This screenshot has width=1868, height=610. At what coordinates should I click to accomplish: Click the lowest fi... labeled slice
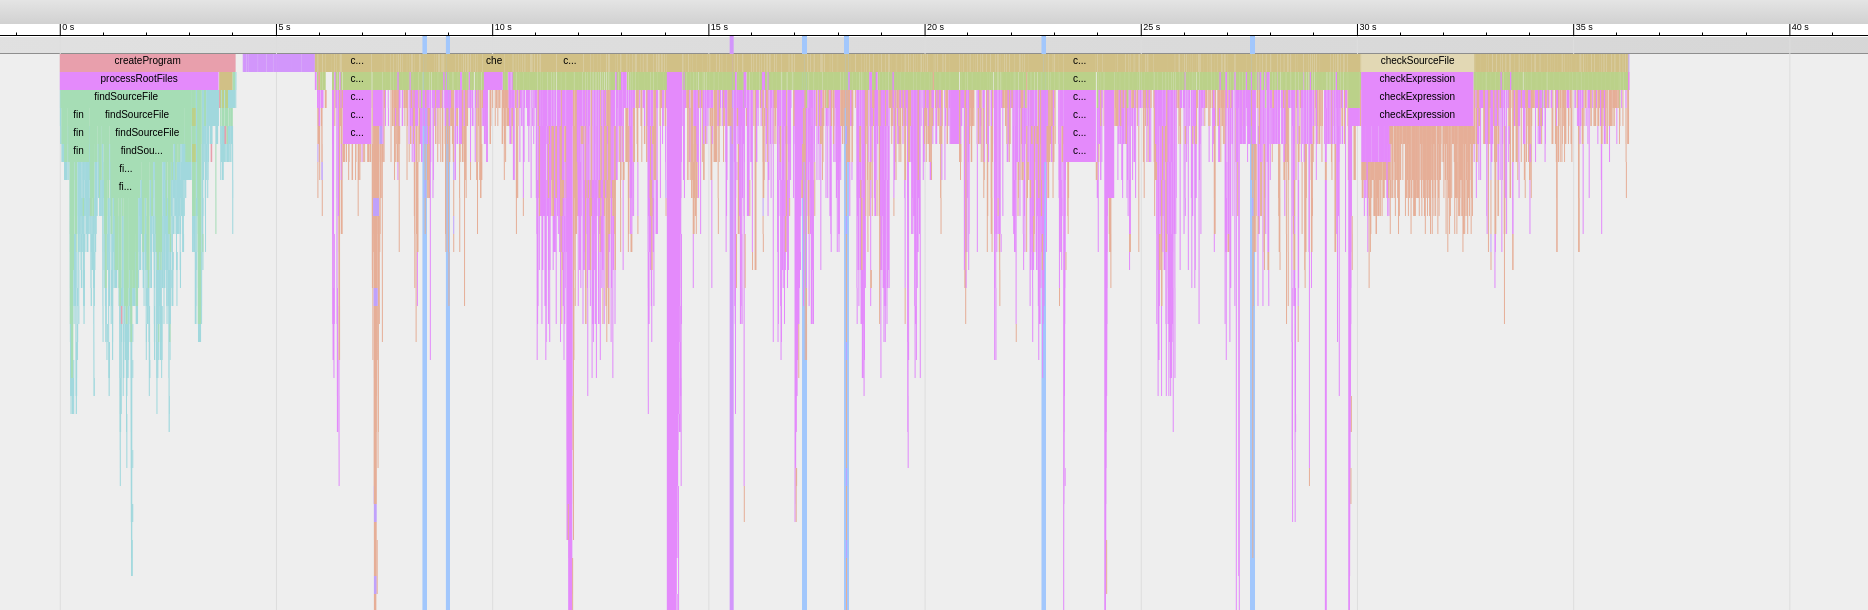(125, 188)
